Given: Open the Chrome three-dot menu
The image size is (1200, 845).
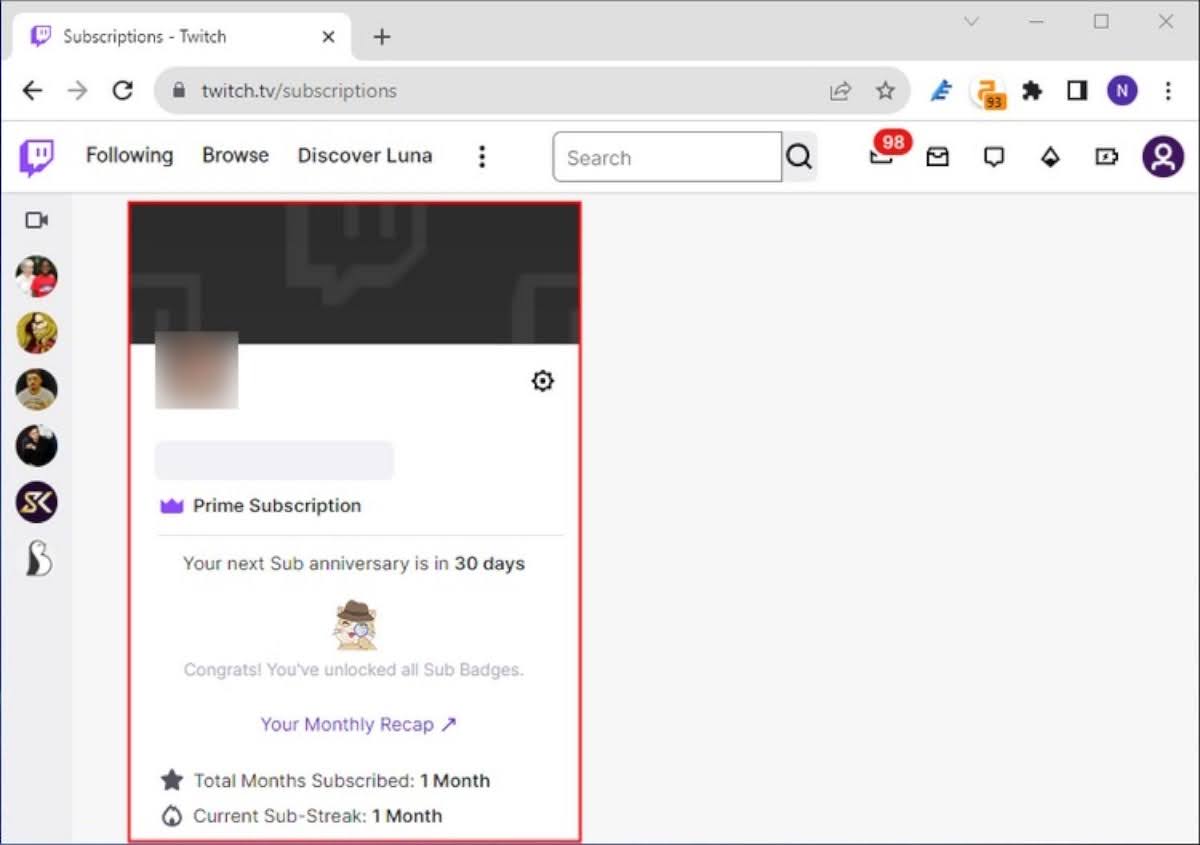Looking at the screenshot, I should tap(1168, 91).
